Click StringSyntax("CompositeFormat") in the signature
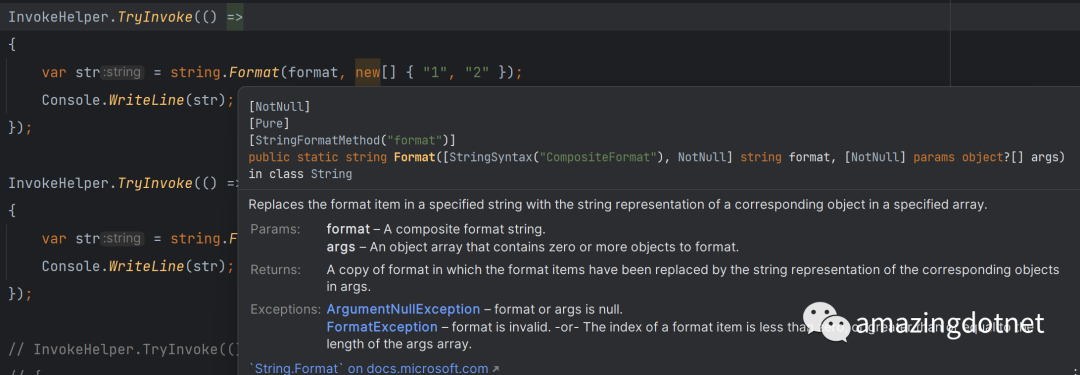The height and width of the screenshot is (375, 1080). click(557, 158)
